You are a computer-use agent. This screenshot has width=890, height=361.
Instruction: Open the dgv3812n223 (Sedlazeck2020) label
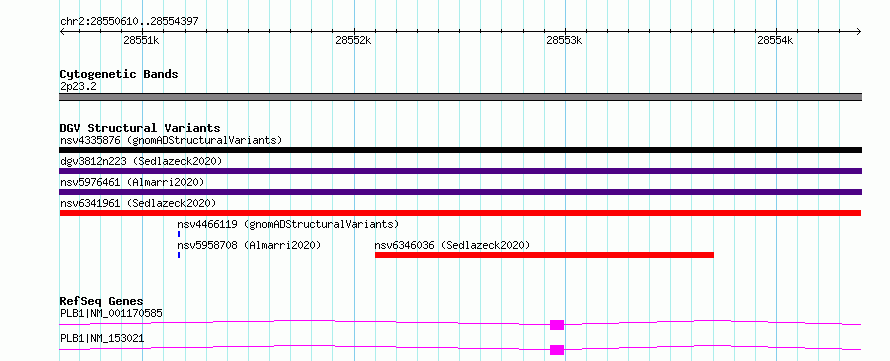point(141,161)
